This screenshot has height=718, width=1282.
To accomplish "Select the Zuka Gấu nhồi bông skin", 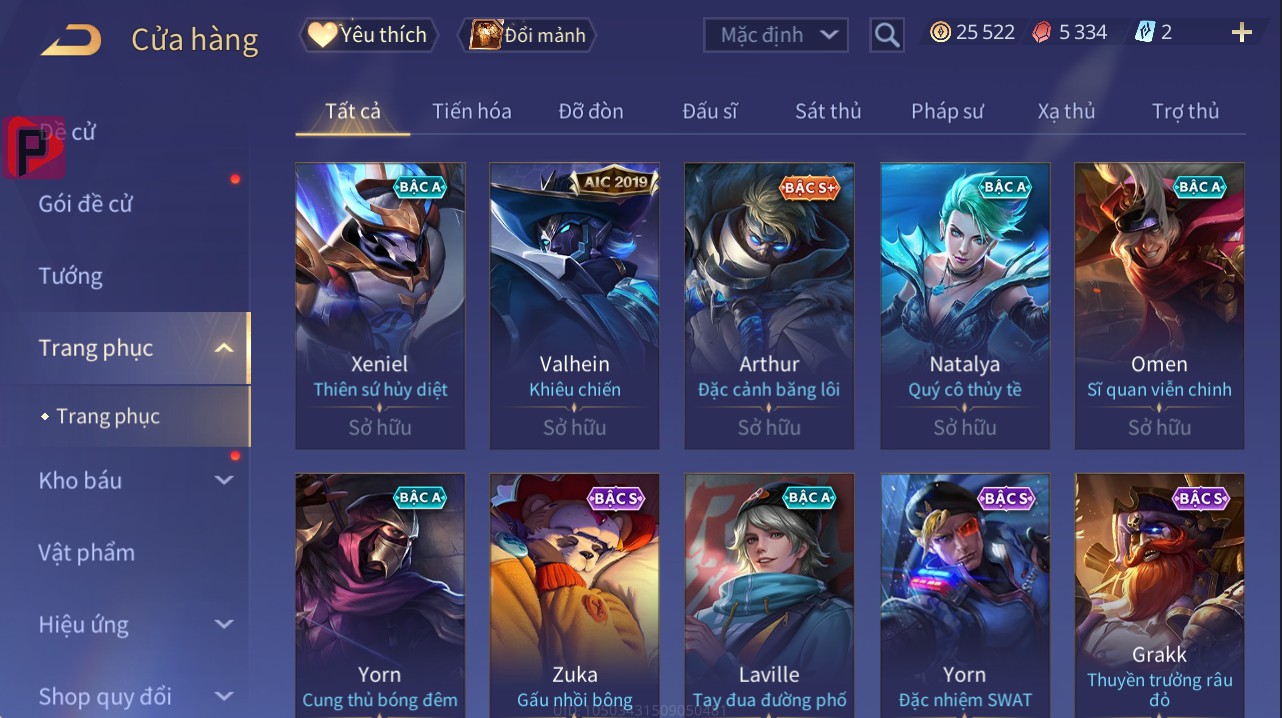I will [574, 596].
